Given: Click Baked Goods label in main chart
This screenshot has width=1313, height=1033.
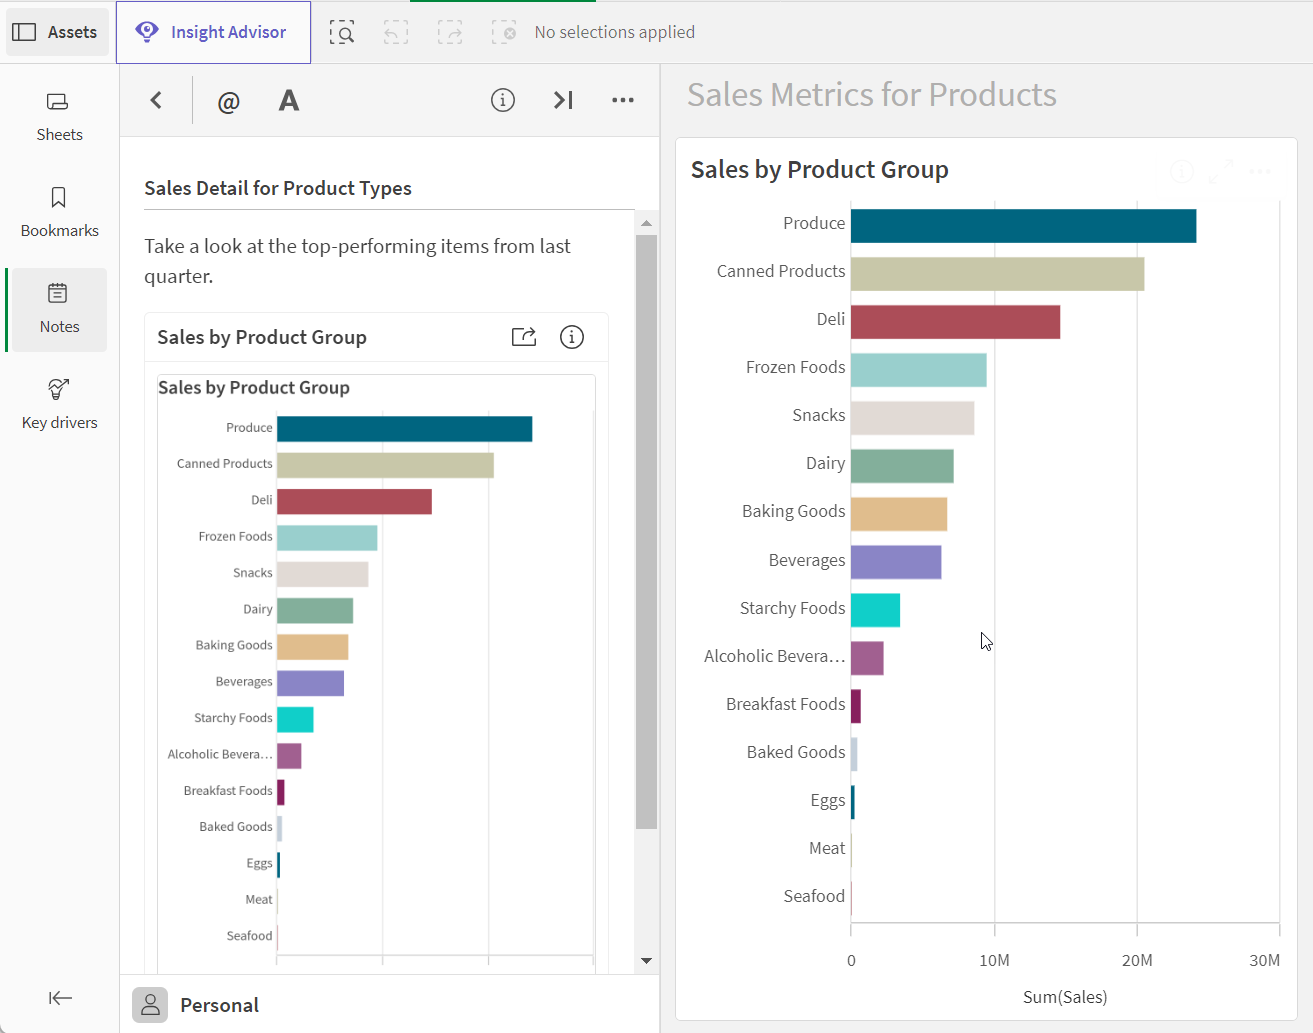Looking at the screenshot, I should click(796, 752).
